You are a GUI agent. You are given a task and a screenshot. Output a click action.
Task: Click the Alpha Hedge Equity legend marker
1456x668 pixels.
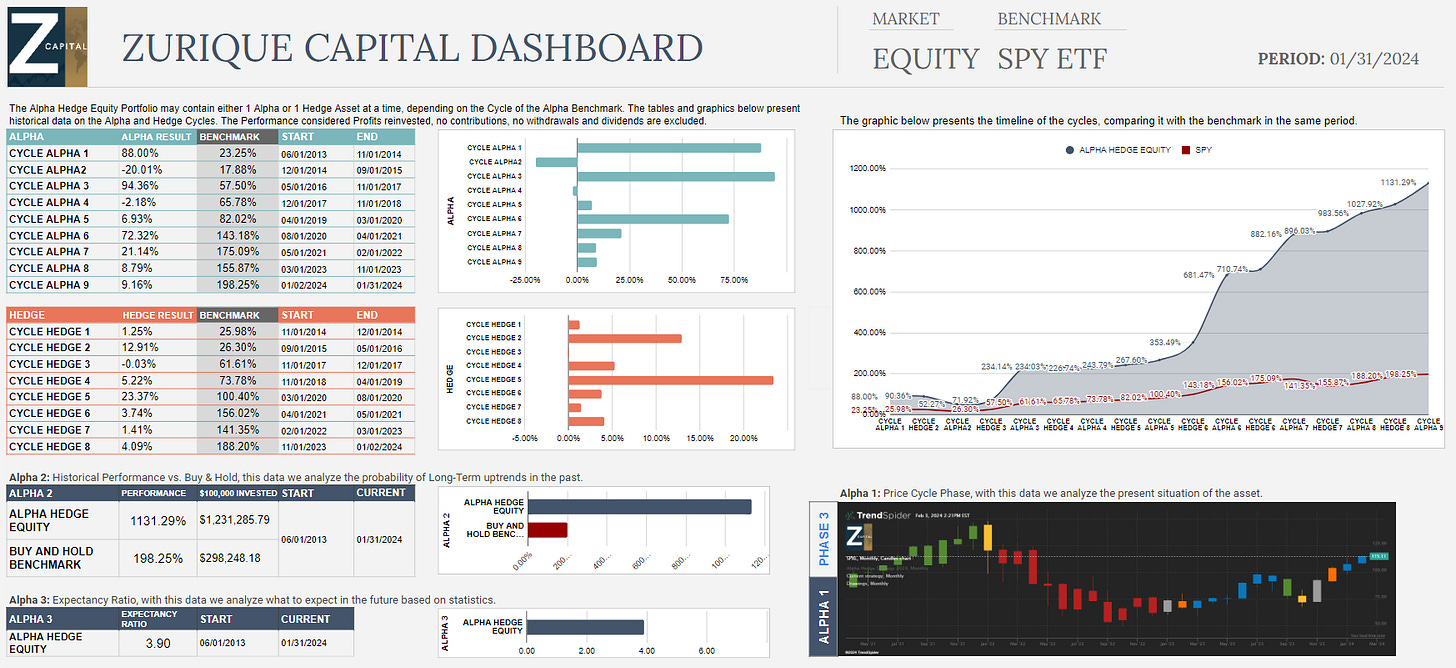point(1070,149)
